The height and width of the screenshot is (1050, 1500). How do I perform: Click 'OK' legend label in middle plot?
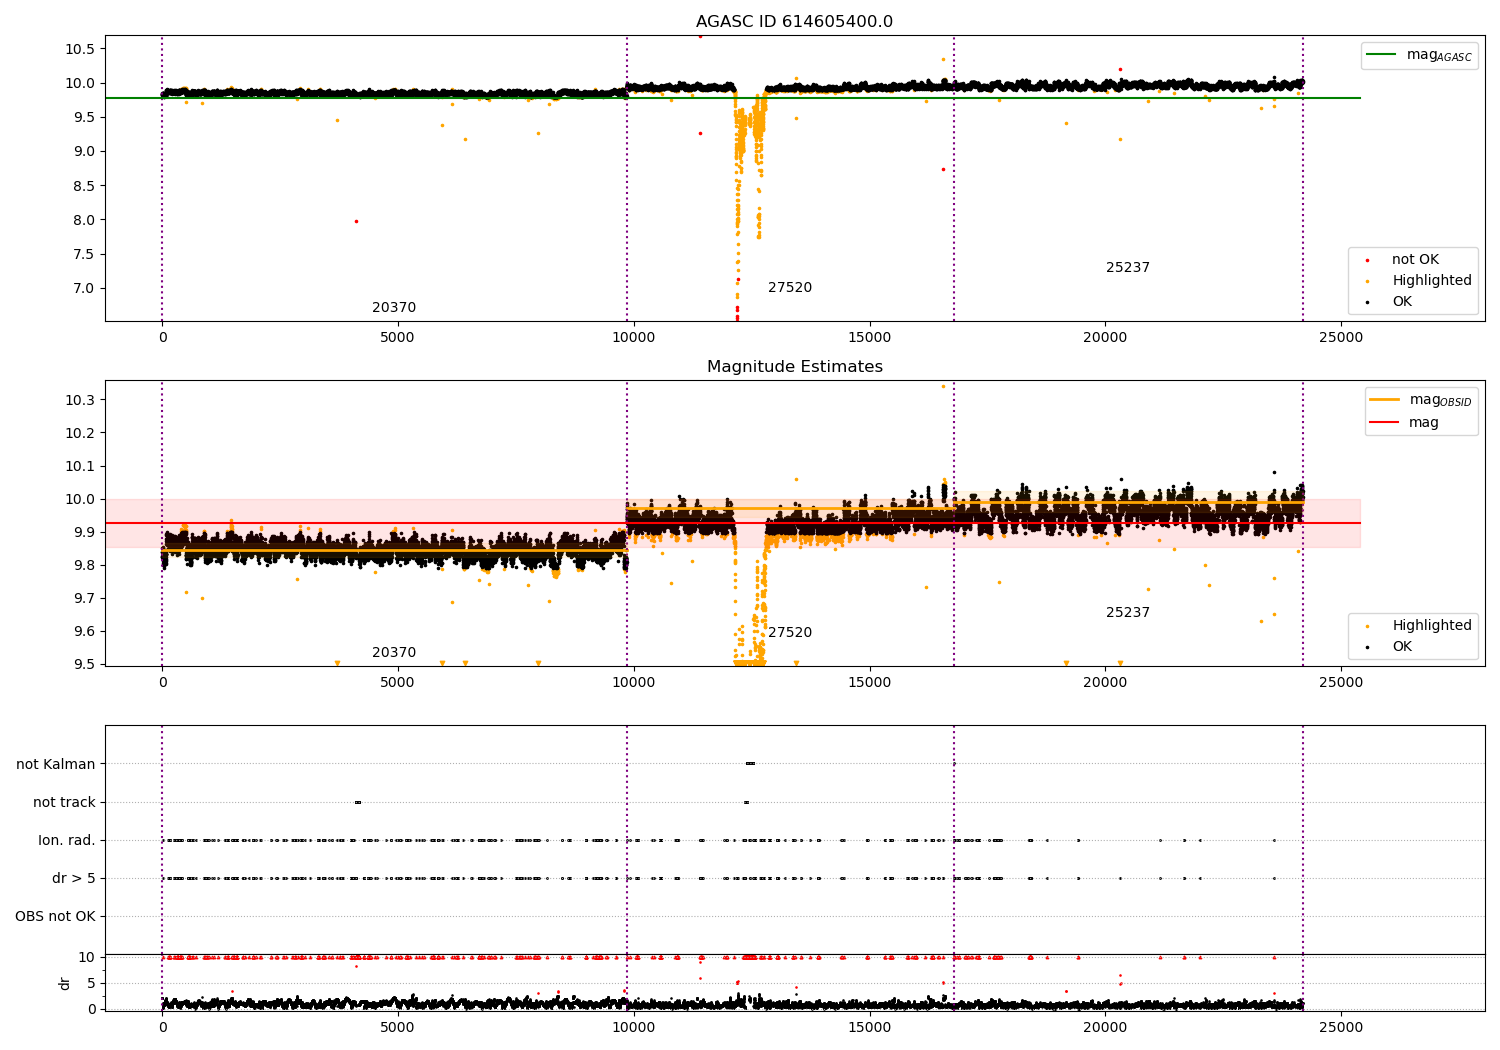point(1402,647)
